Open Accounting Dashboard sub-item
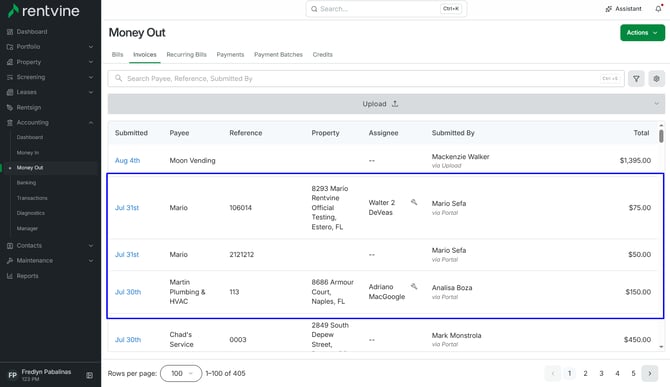This screenshot has width=670, height=387. 30,138
